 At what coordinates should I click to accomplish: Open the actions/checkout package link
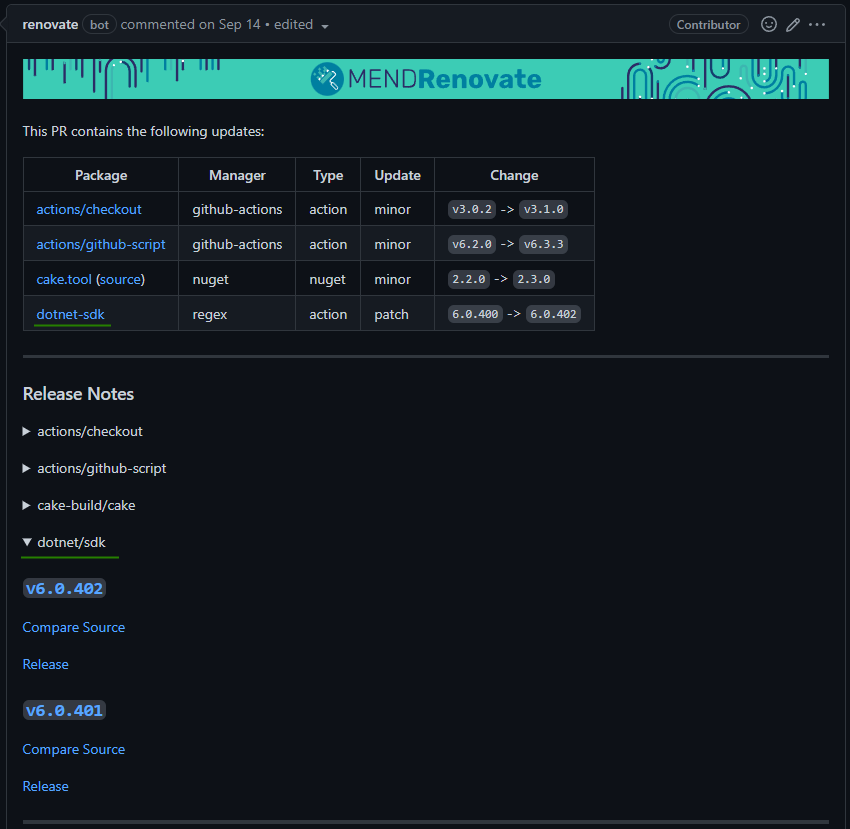pos(89,209)
